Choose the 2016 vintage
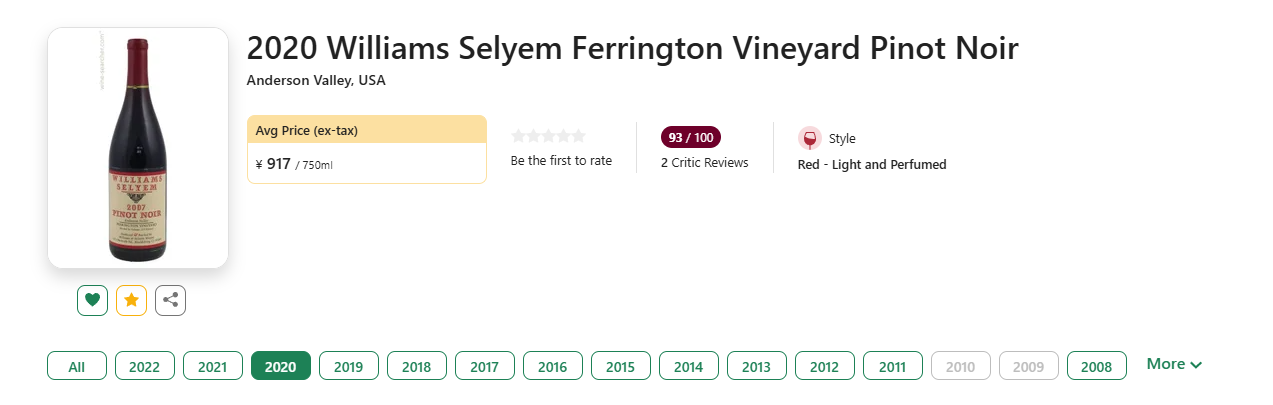Screen dimensions: 1273x405 (x=553, y=366)
